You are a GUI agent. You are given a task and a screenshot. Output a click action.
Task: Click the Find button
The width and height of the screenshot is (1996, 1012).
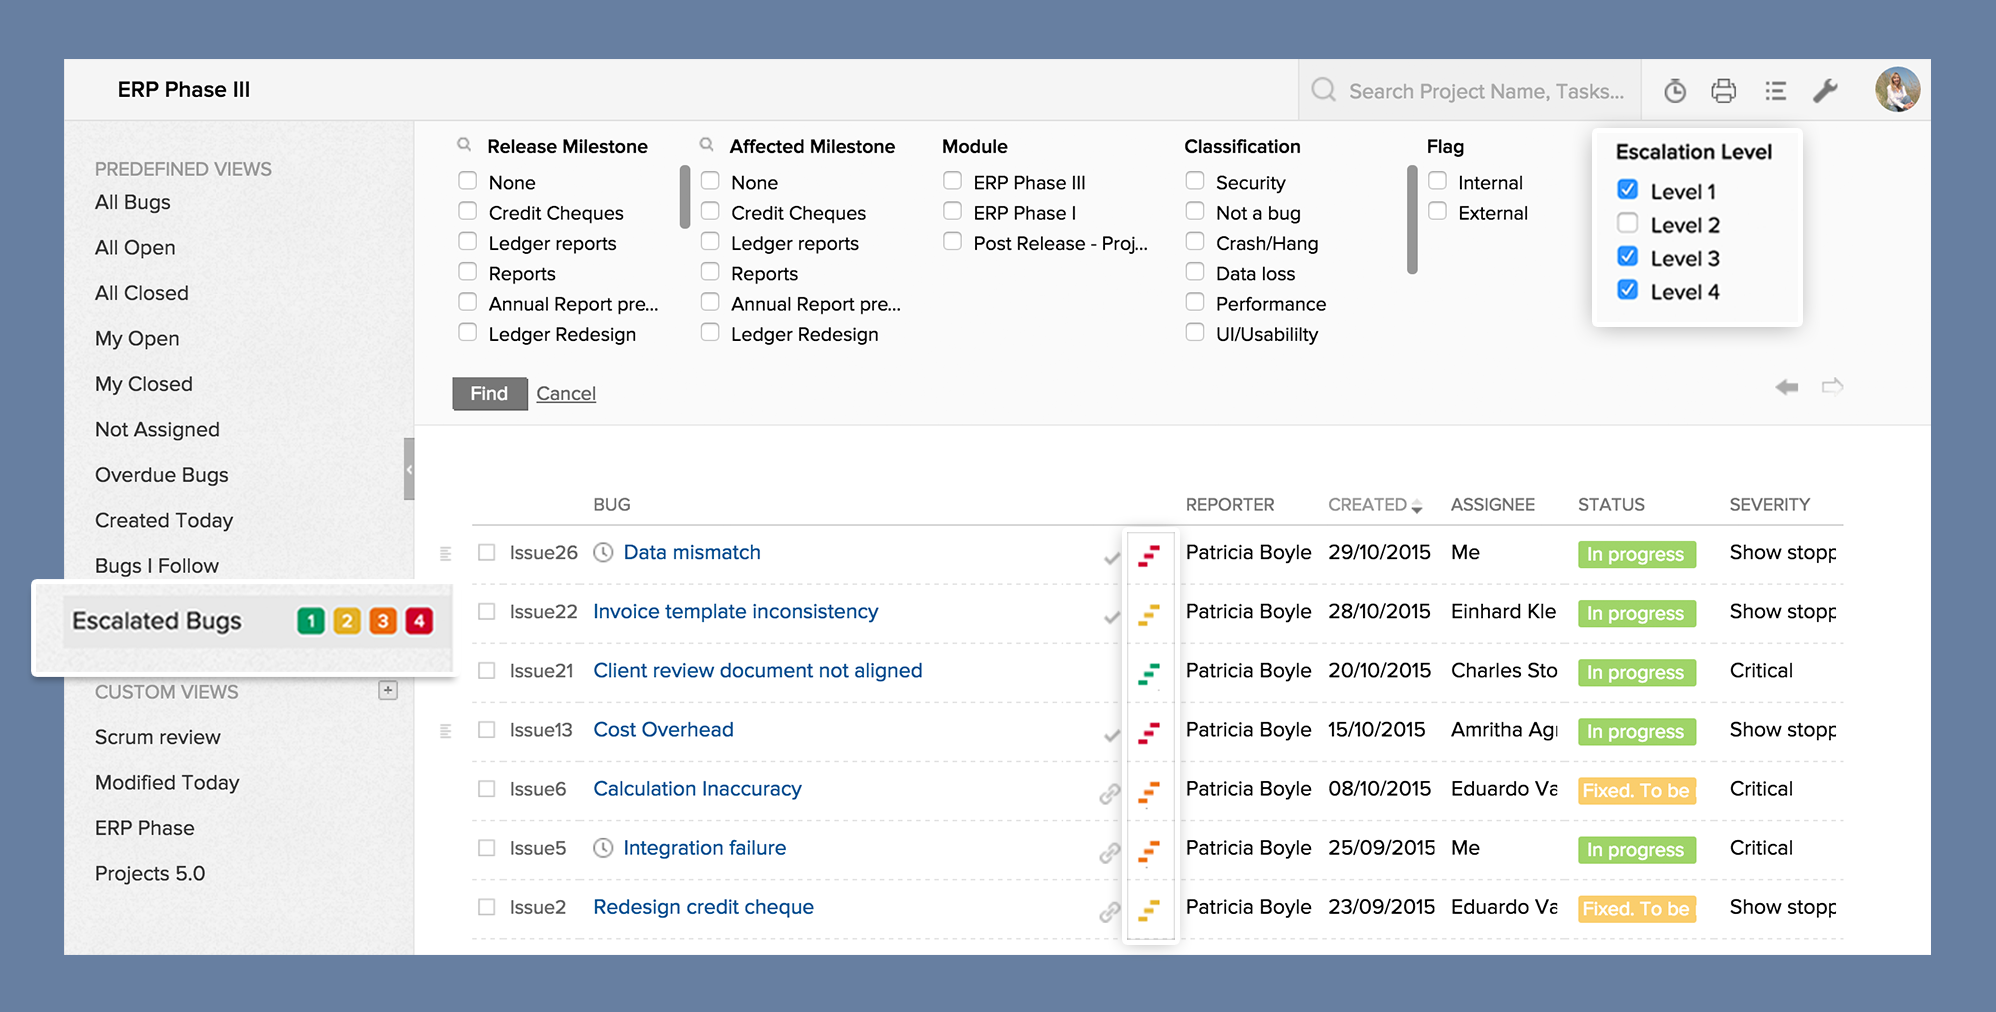coord(489,393)
